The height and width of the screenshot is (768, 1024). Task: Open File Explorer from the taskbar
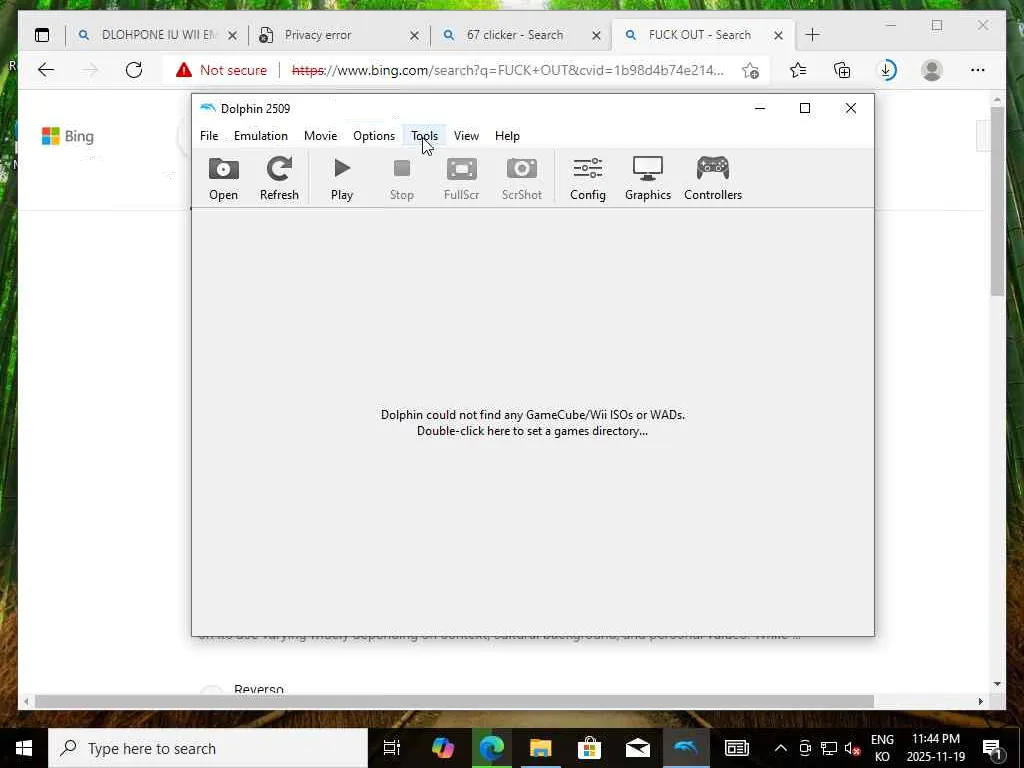click(540, 748)
